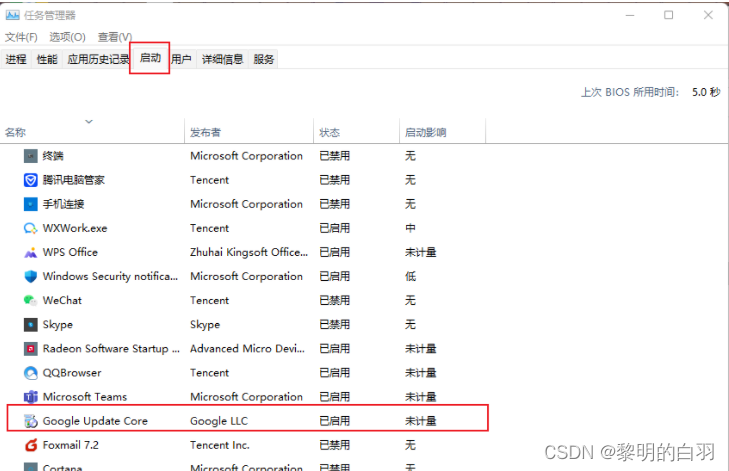The width and height of the screenshot is (729, 471).
Task: Select the WXWork.exe entry name
Action: [x=75, y=228]
